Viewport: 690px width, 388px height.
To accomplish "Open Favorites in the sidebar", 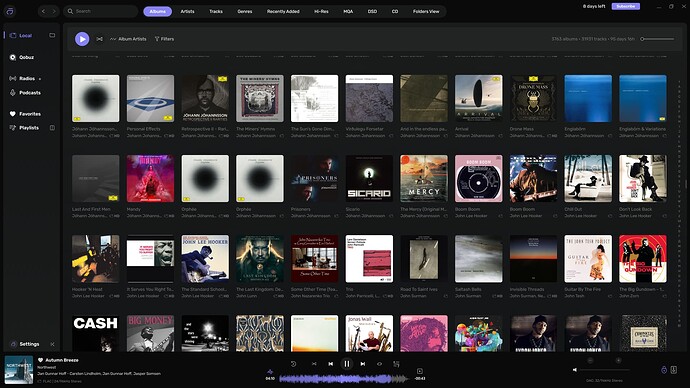I will pyautogui.click(x=26, y=114).
